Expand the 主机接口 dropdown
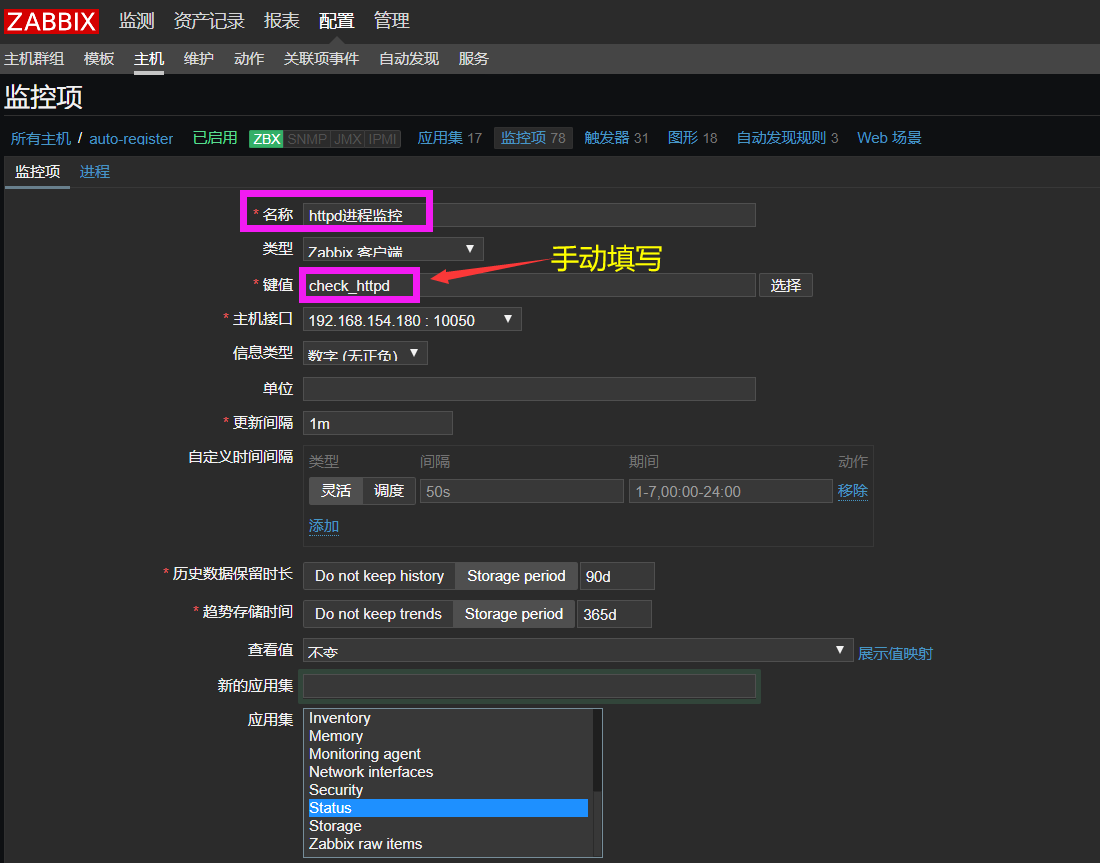 [412, 320]
